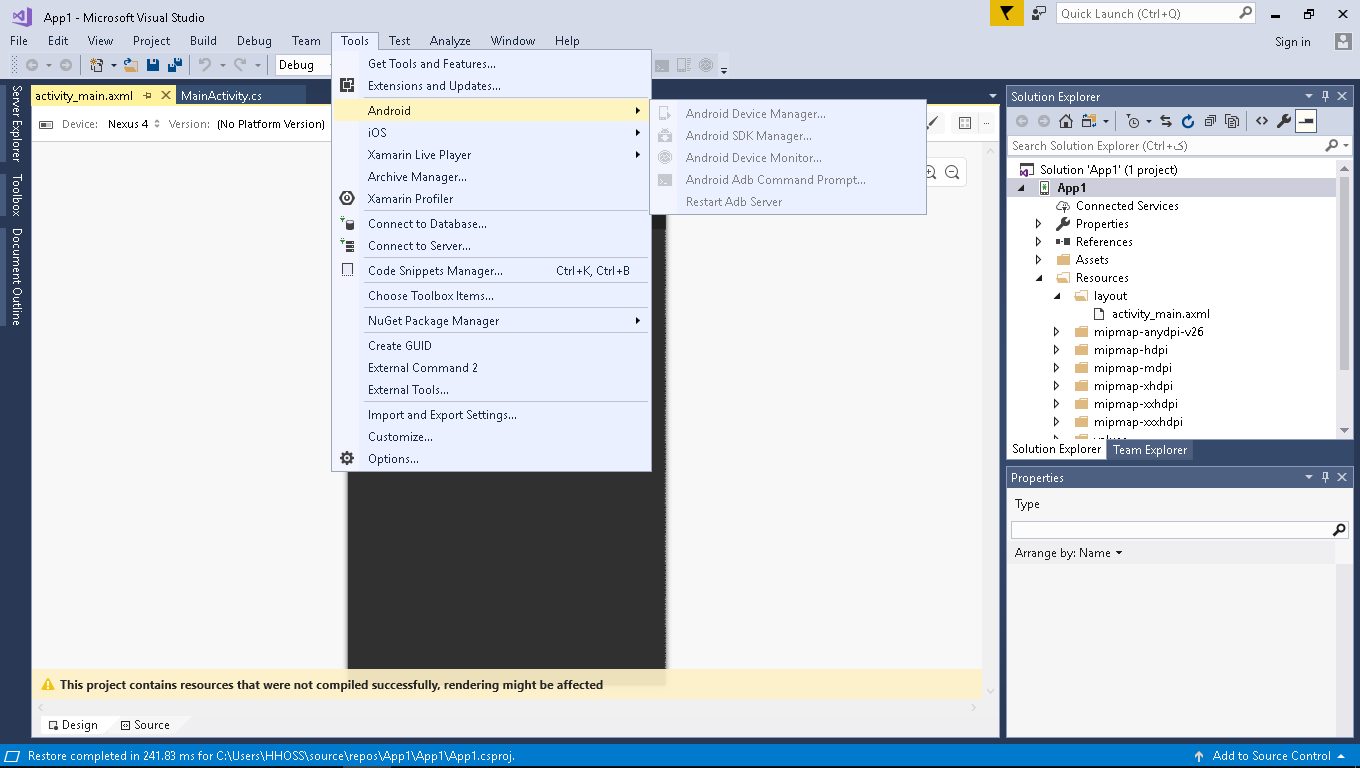Collapse the Resources folder
Image resolution: width=1360 pixels, height=768 pixels.
coord(1039,278)
